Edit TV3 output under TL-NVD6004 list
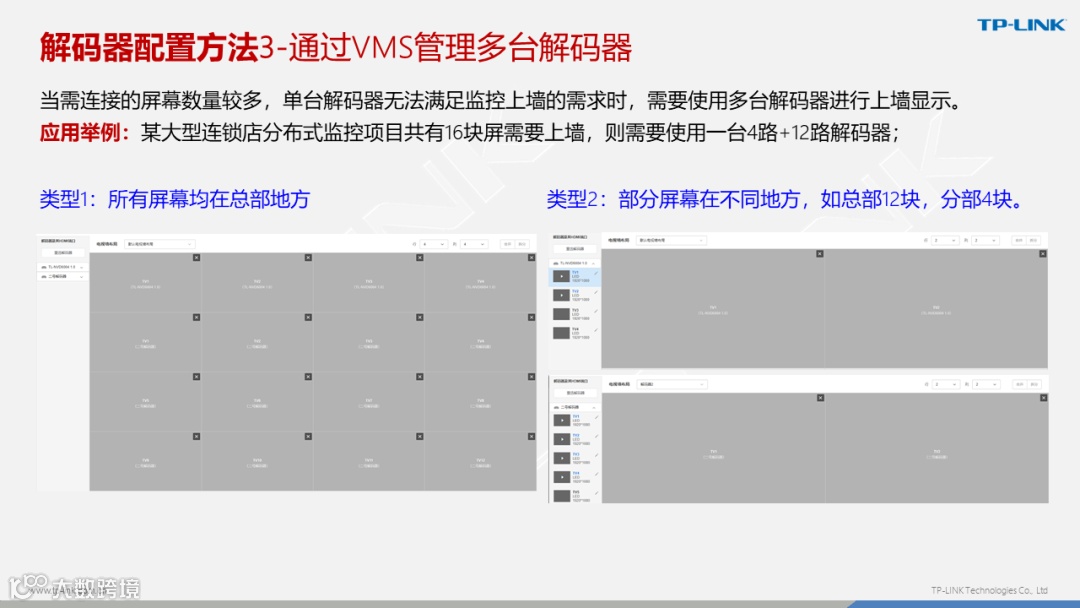Viewport: 1080px width, 608px height. (x=596, y=311)
